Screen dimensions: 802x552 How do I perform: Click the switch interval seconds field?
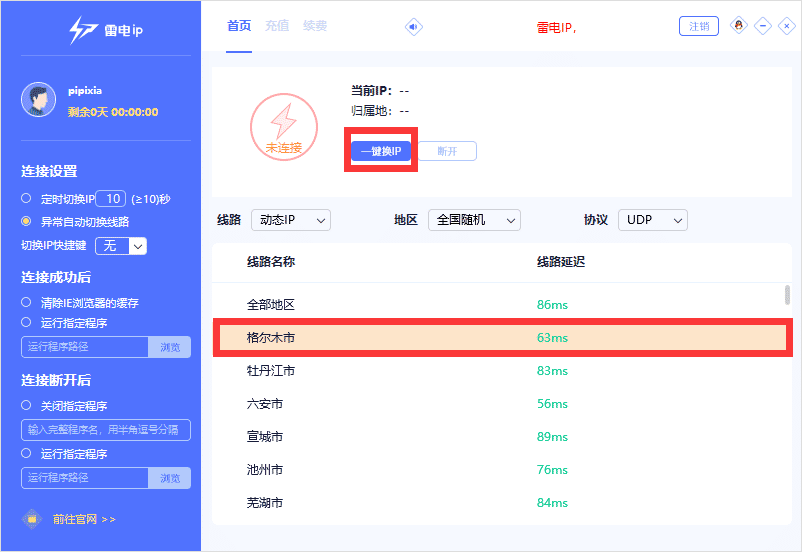pos(111,198)
